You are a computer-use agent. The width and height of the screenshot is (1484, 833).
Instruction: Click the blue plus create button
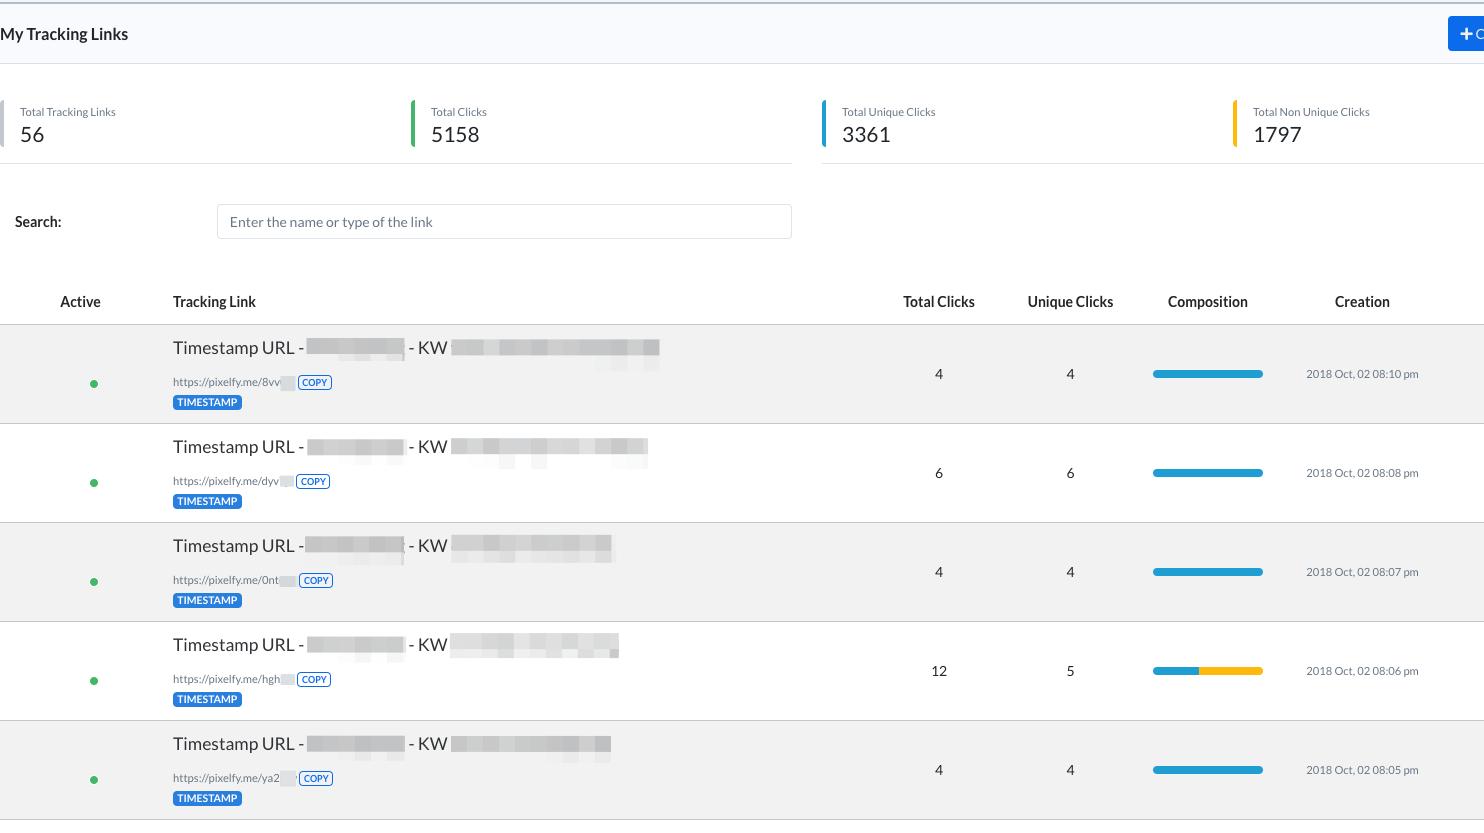coord(1466,34)
